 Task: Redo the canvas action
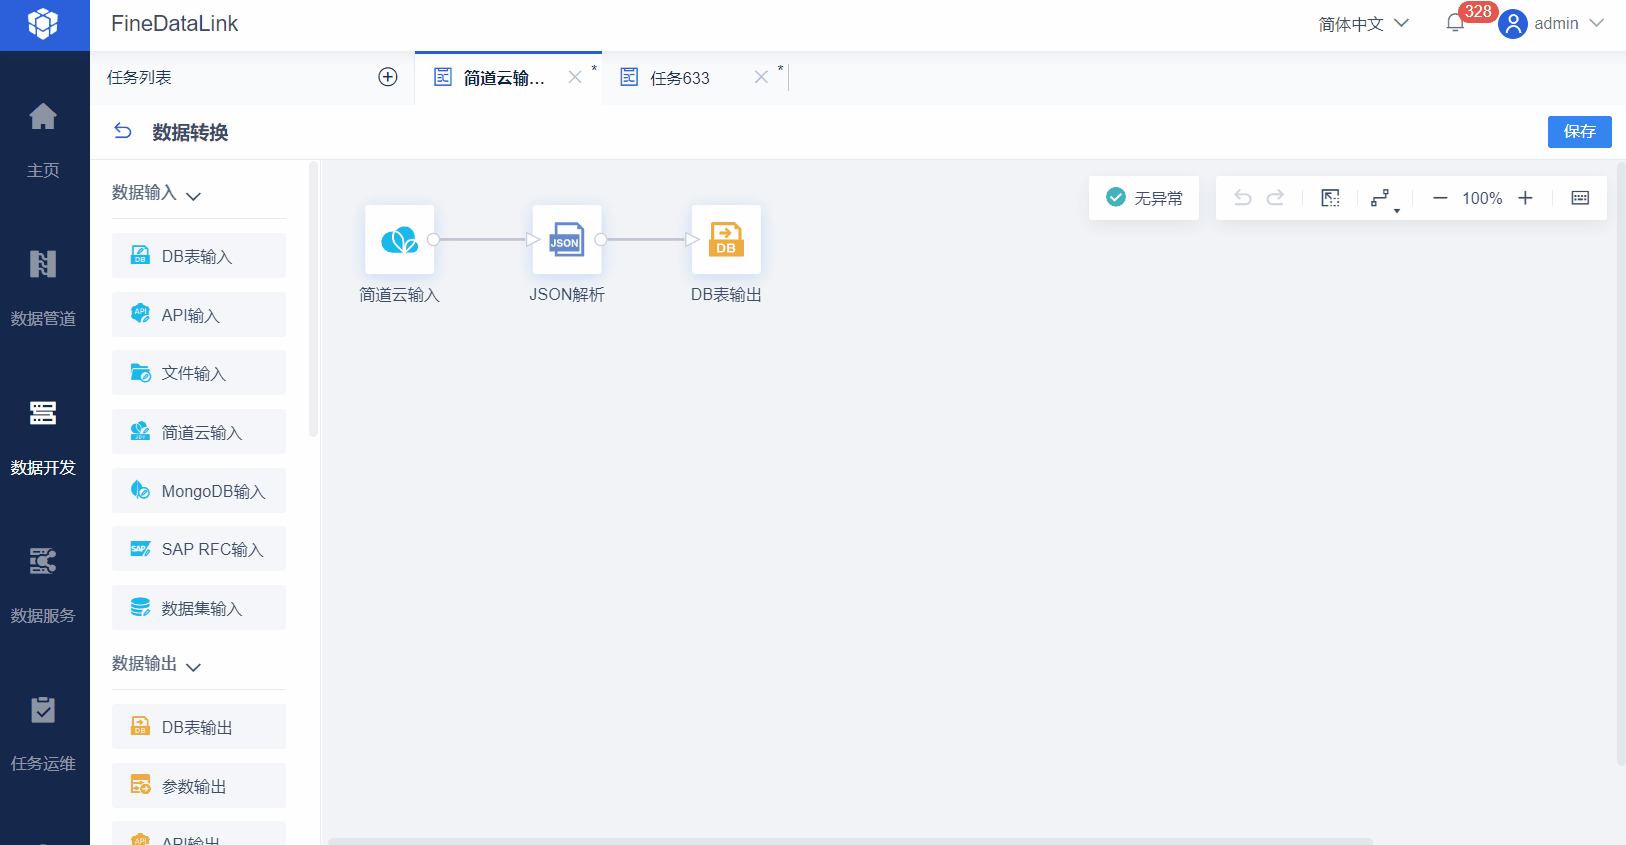(x=1275, y=198)
